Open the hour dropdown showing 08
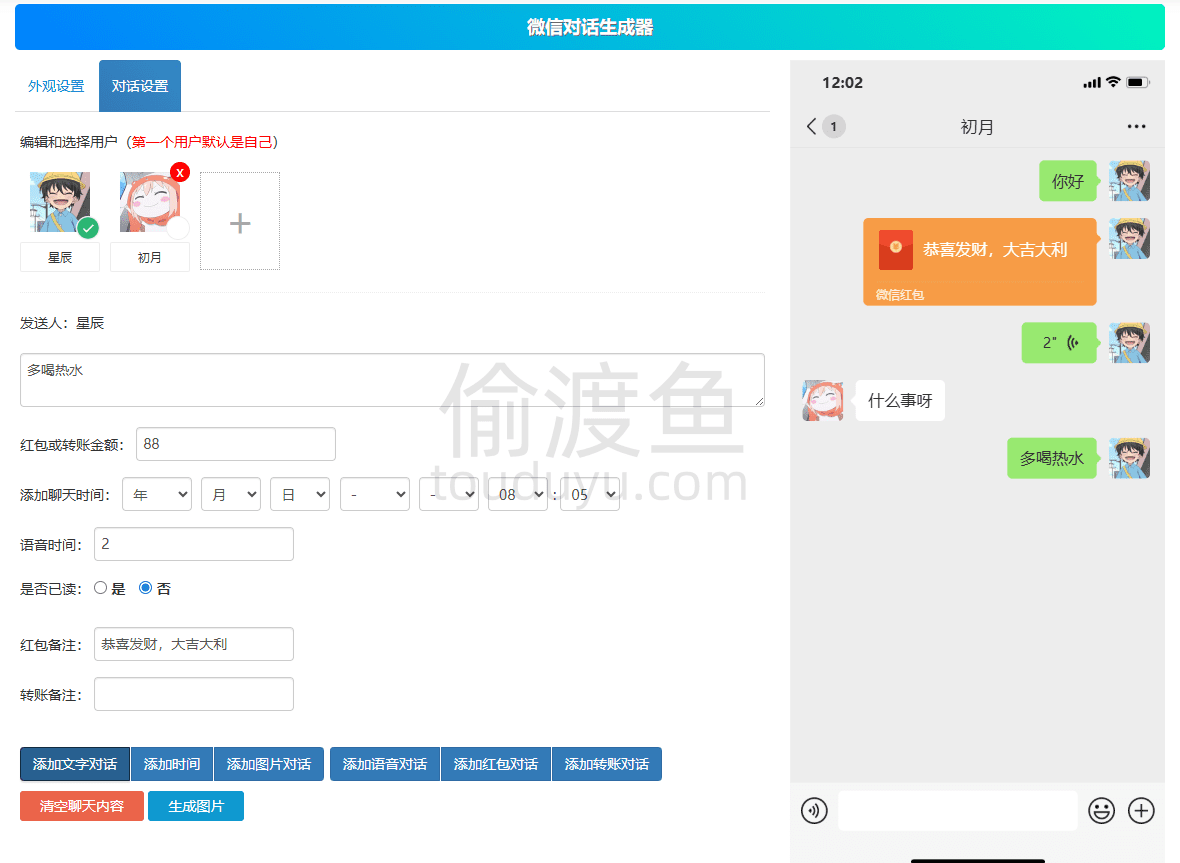The image size is (1180, 863). coord(518,494)
